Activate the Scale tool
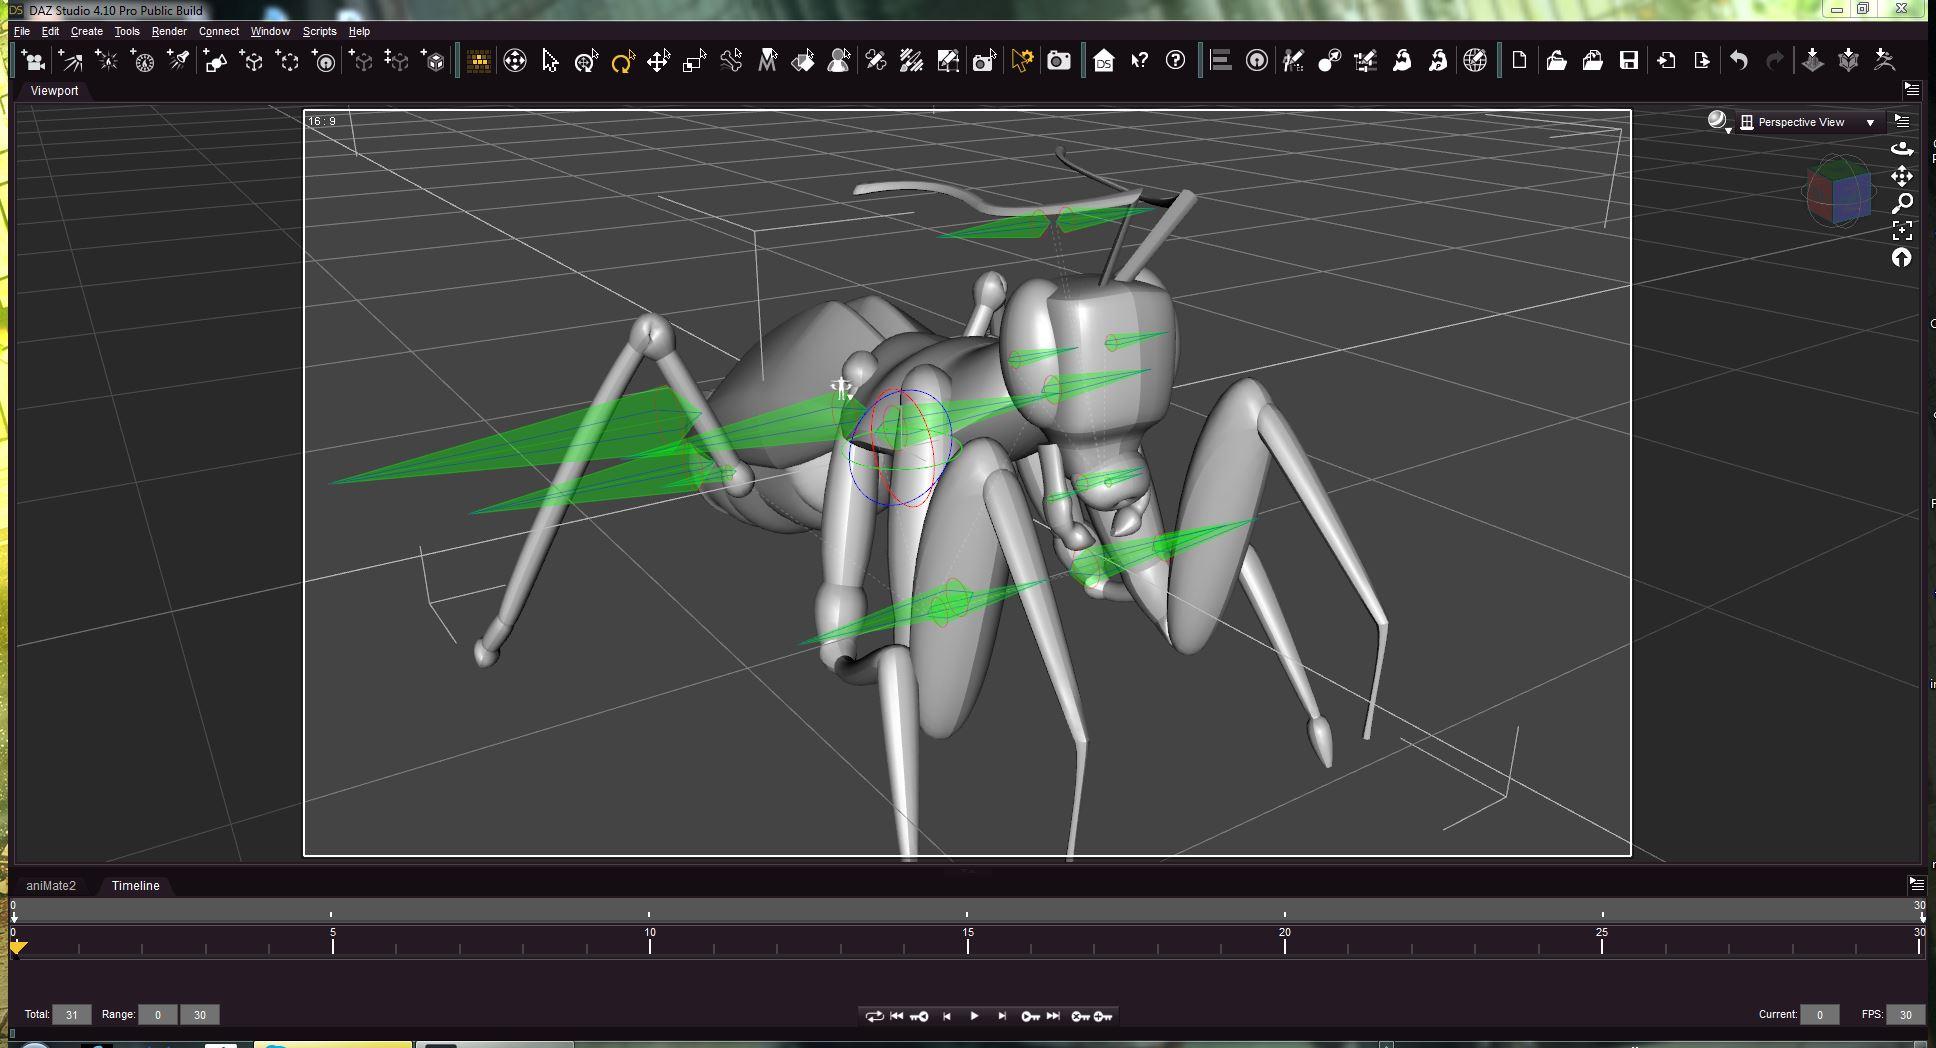This screenshot has height=1048, width=1936. pyautogui.click(x=694, y=61)
